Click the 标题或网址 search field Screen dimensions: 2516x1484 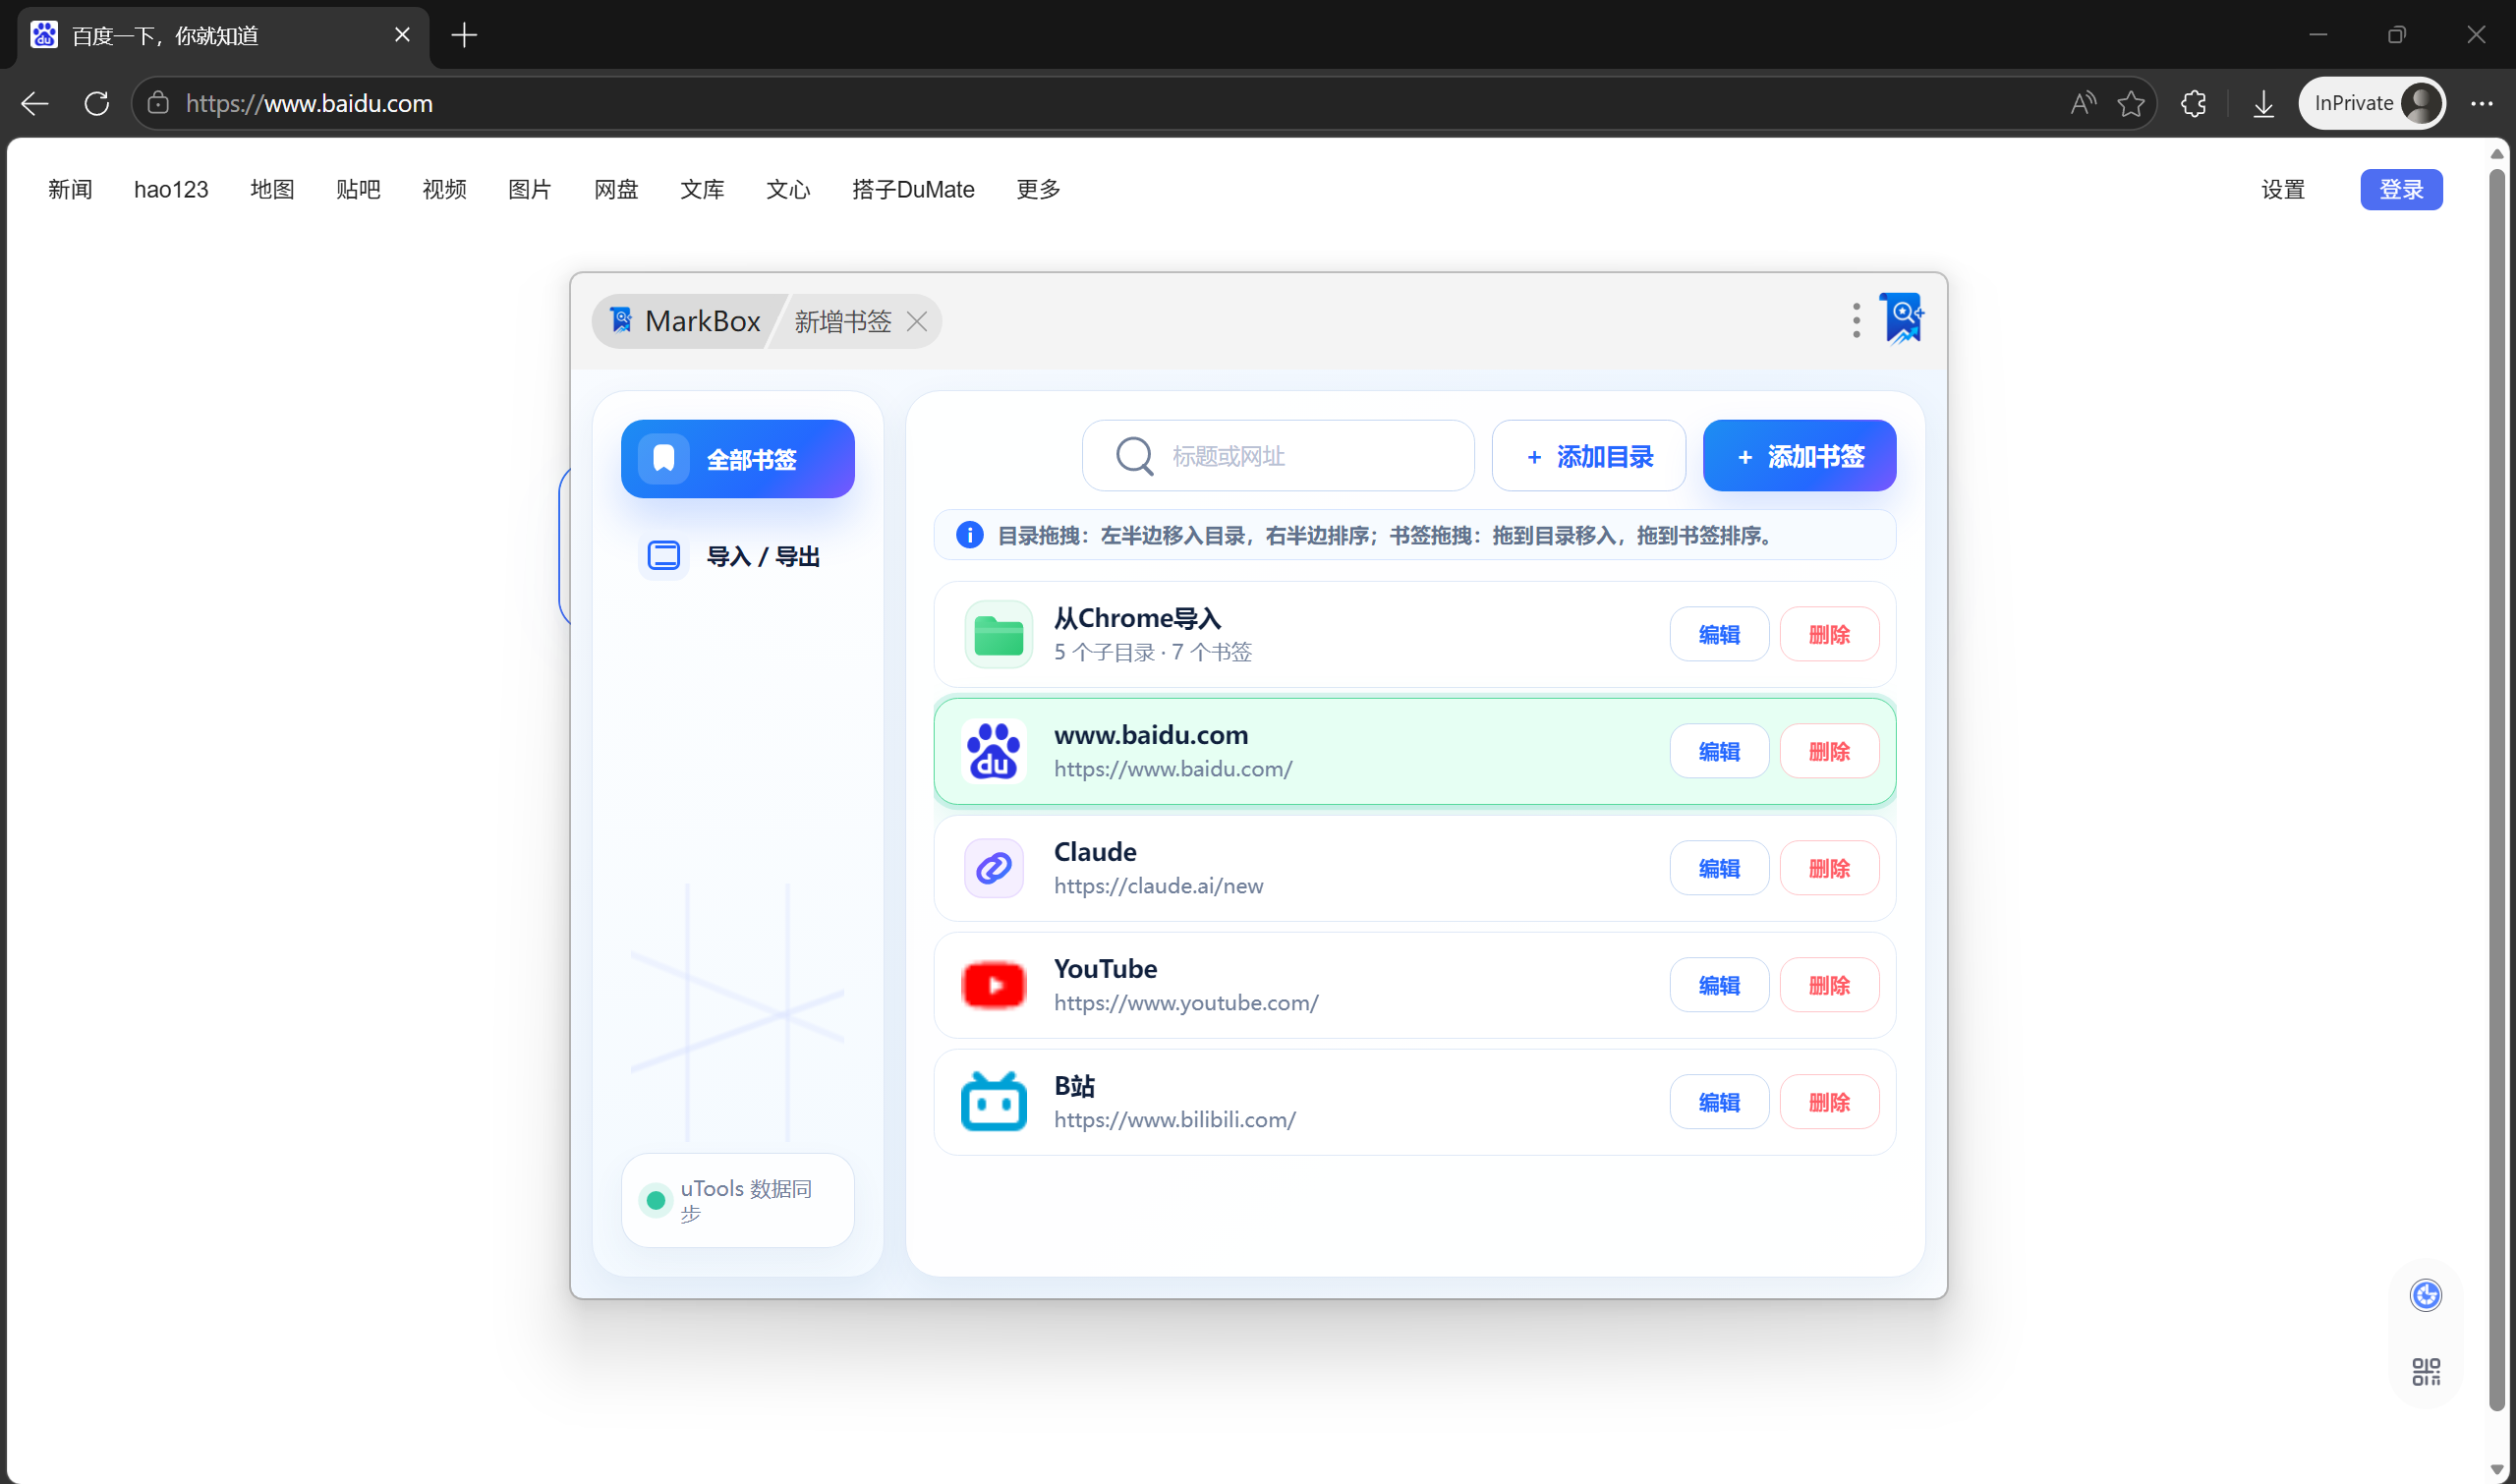(1278, 456)
